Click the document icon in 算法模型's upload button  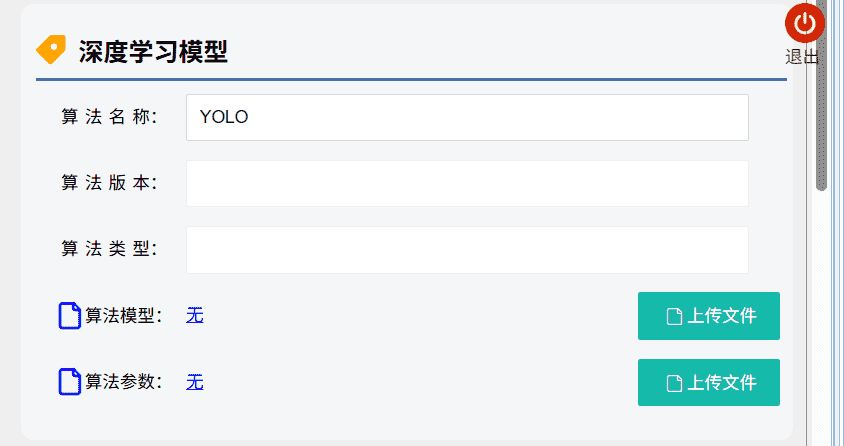pyautogui.click(x=674, y=317)
